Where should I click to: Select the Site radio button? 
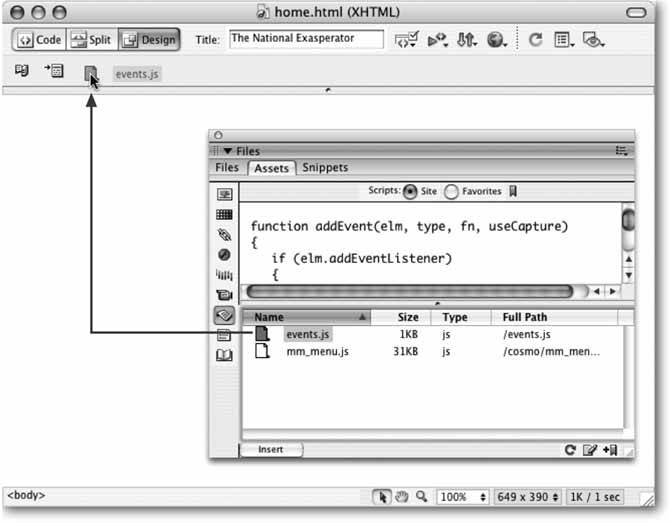410,192
